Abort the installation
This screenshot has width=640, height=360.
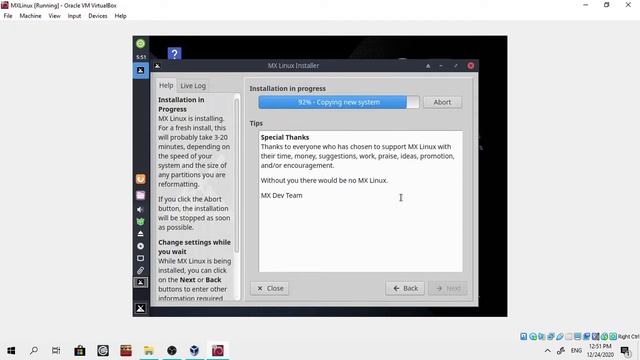442,102
